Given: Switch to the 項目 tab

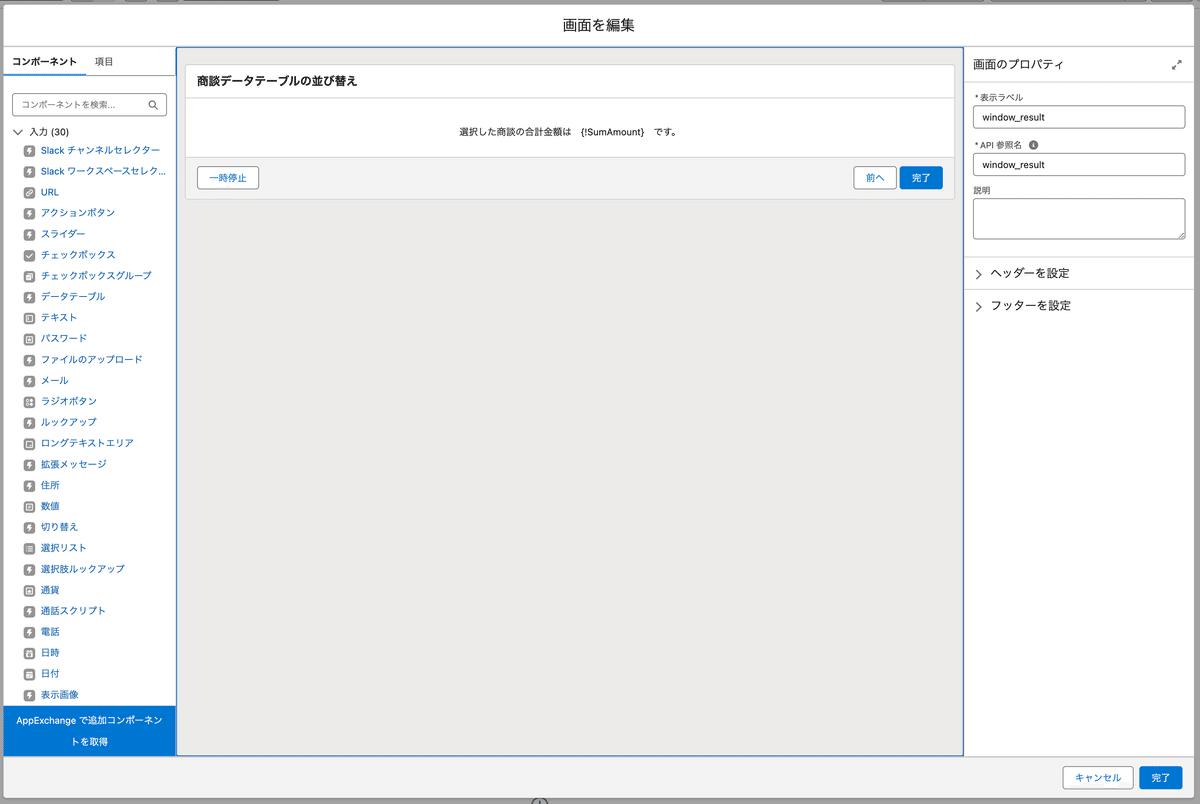Looking at the screenshot, I should point(104,62).
